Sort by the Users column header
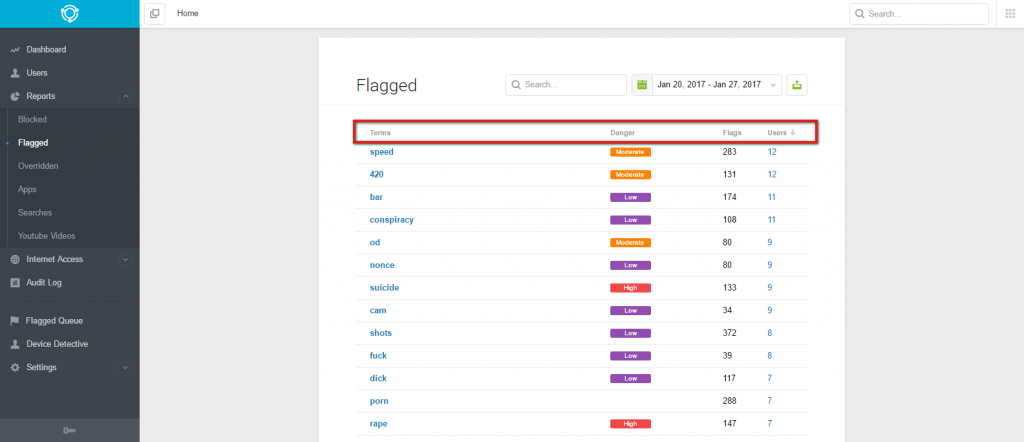Viewport: 1024px width, 442px height. [777, 133]
